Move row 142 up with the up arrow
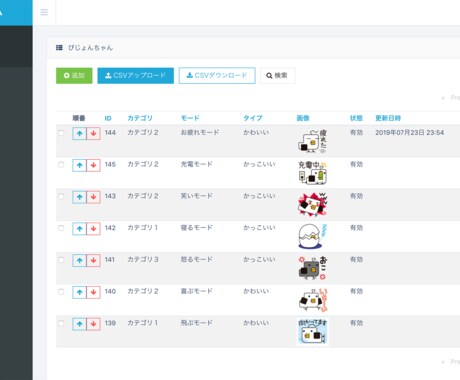This screenshot has height=380, width=460. click(79, 229)
